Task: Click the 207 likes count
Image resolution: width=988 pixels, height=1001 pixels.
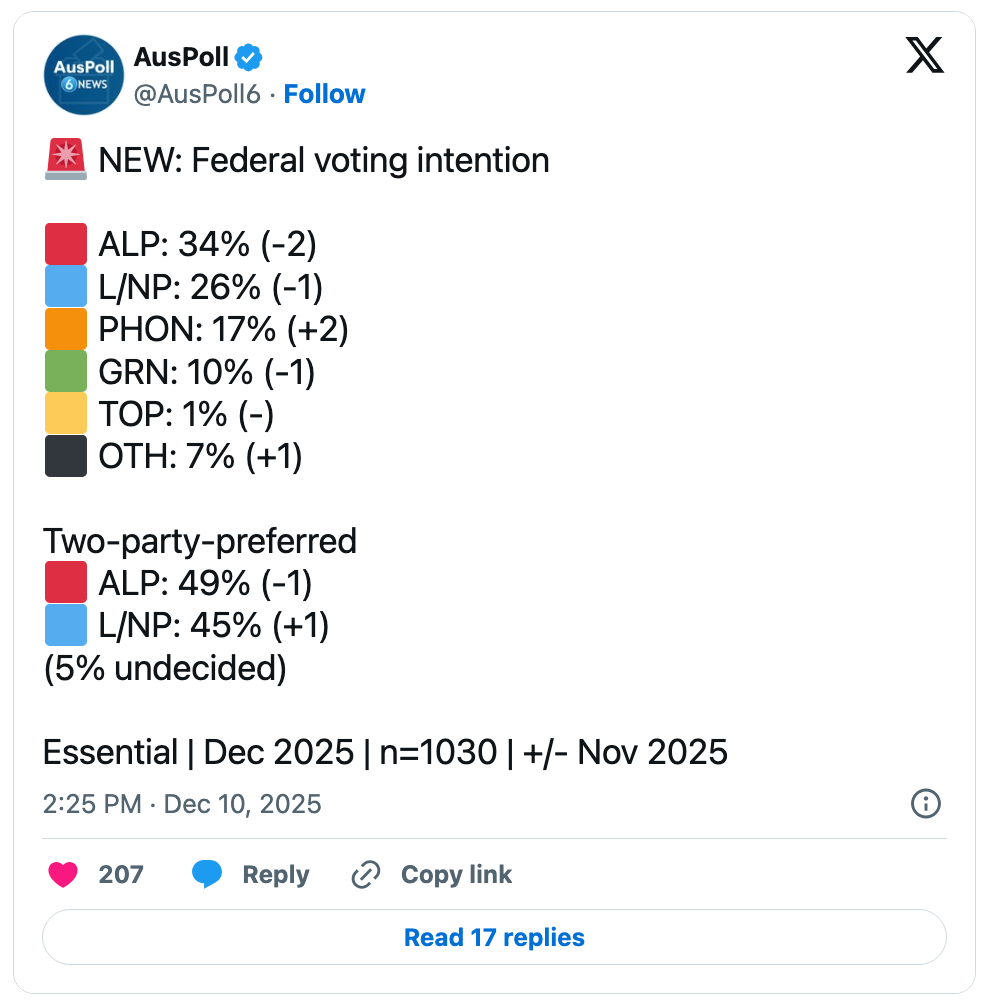Action: coord(121,875)
